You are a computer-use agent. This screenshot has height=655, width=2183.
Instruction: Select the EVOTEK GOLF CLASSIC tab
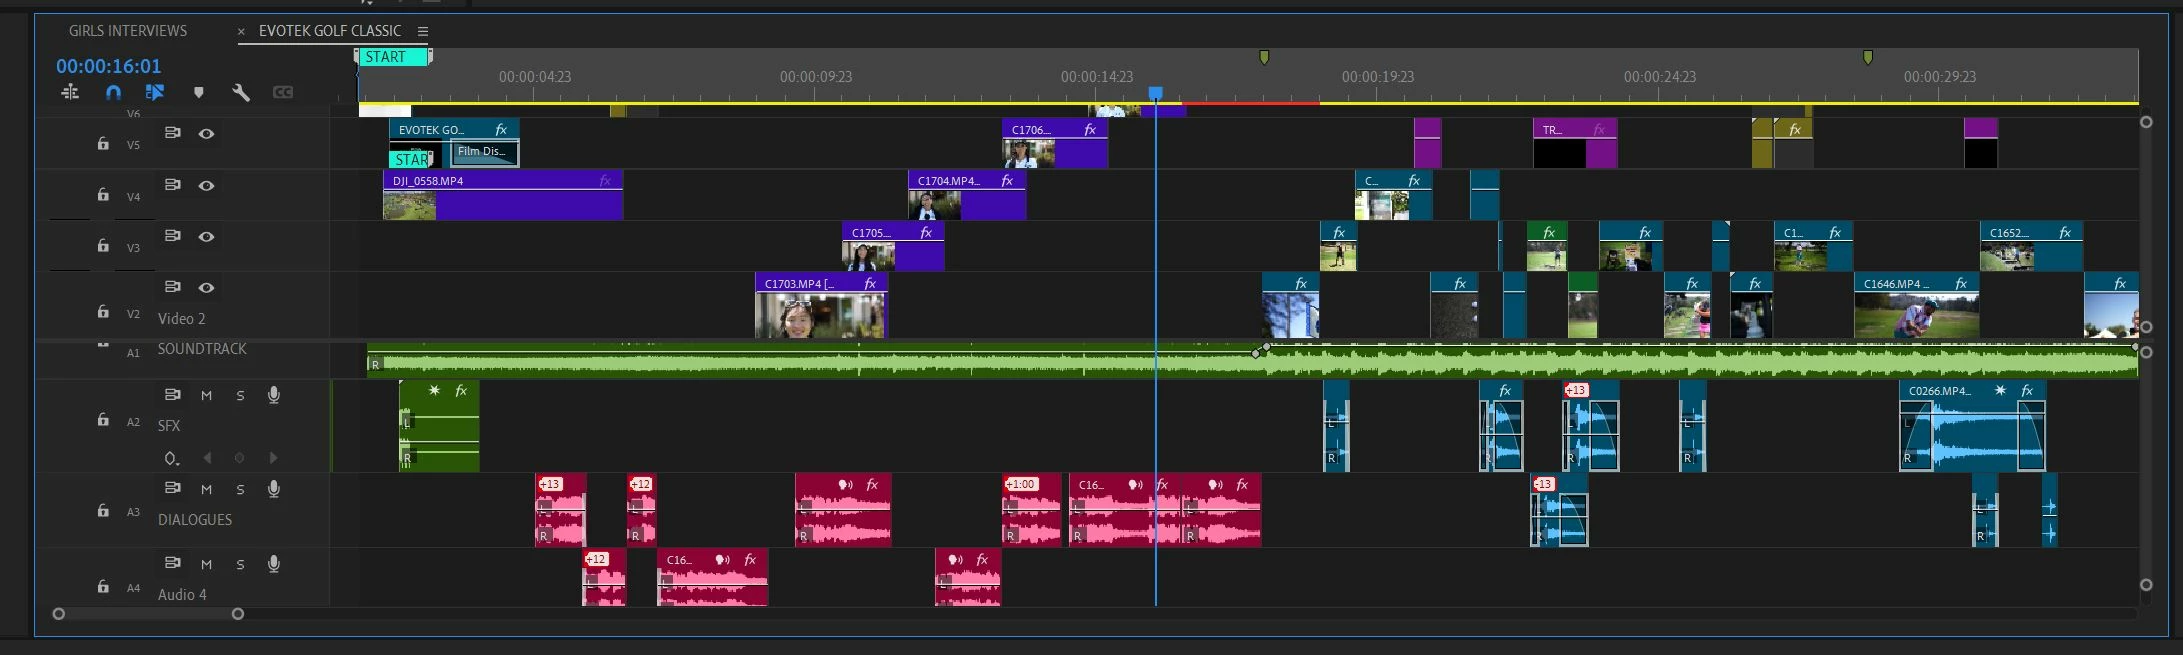(330, 31)
